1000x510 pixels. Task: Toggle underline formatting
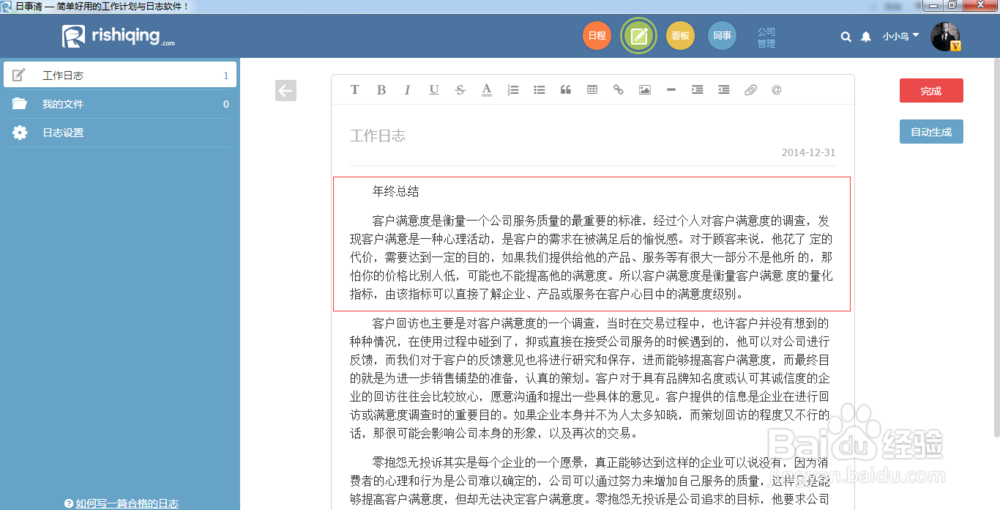(434, 90)
